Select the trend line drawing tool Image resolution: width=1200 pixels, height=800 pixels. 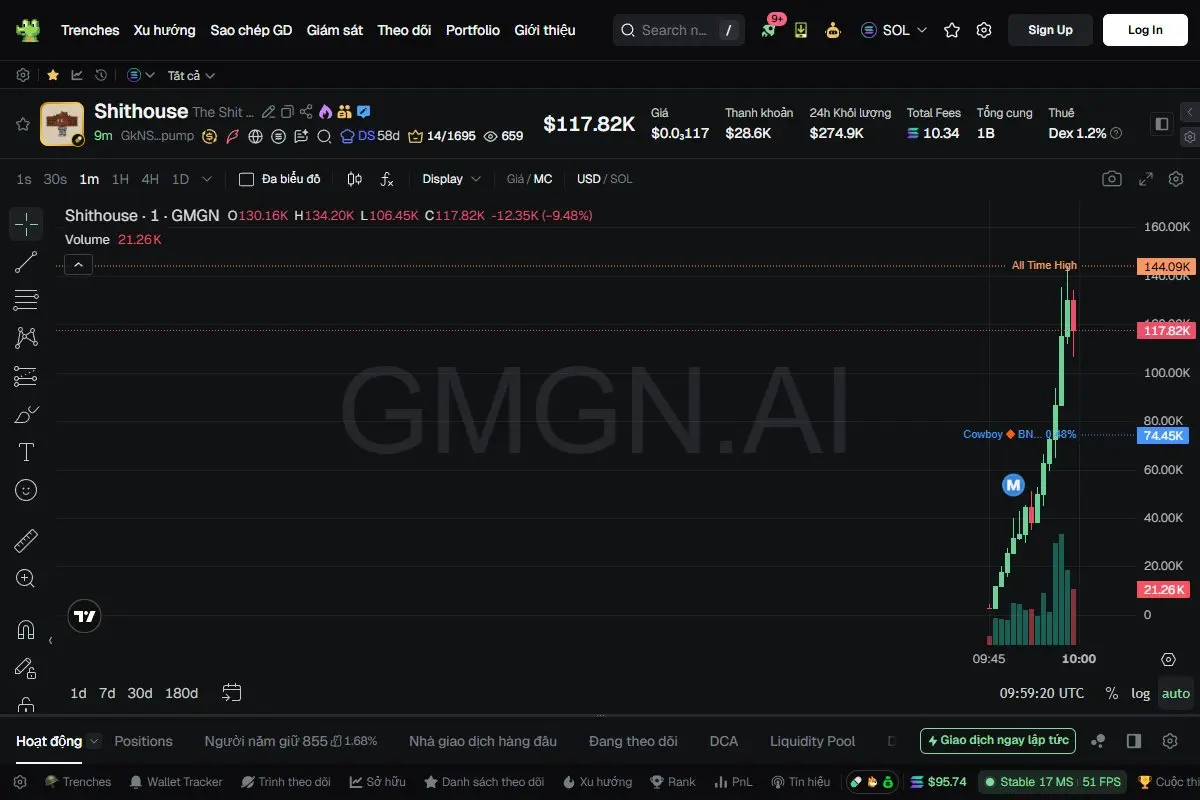click(x=26, y=262)
